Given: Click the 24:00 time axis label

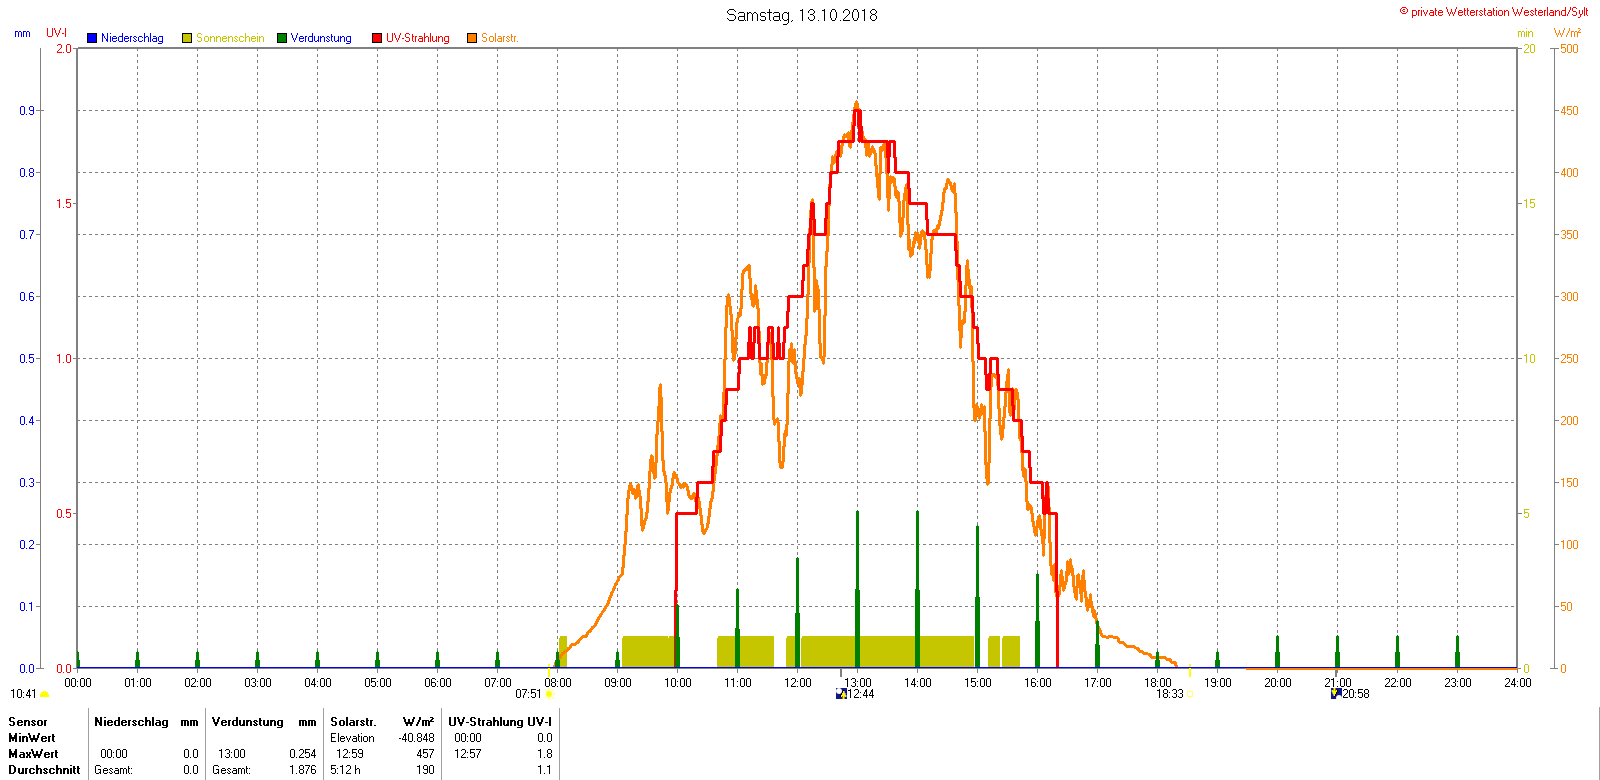Looking at the screenshot, I should coord(1518,683).
